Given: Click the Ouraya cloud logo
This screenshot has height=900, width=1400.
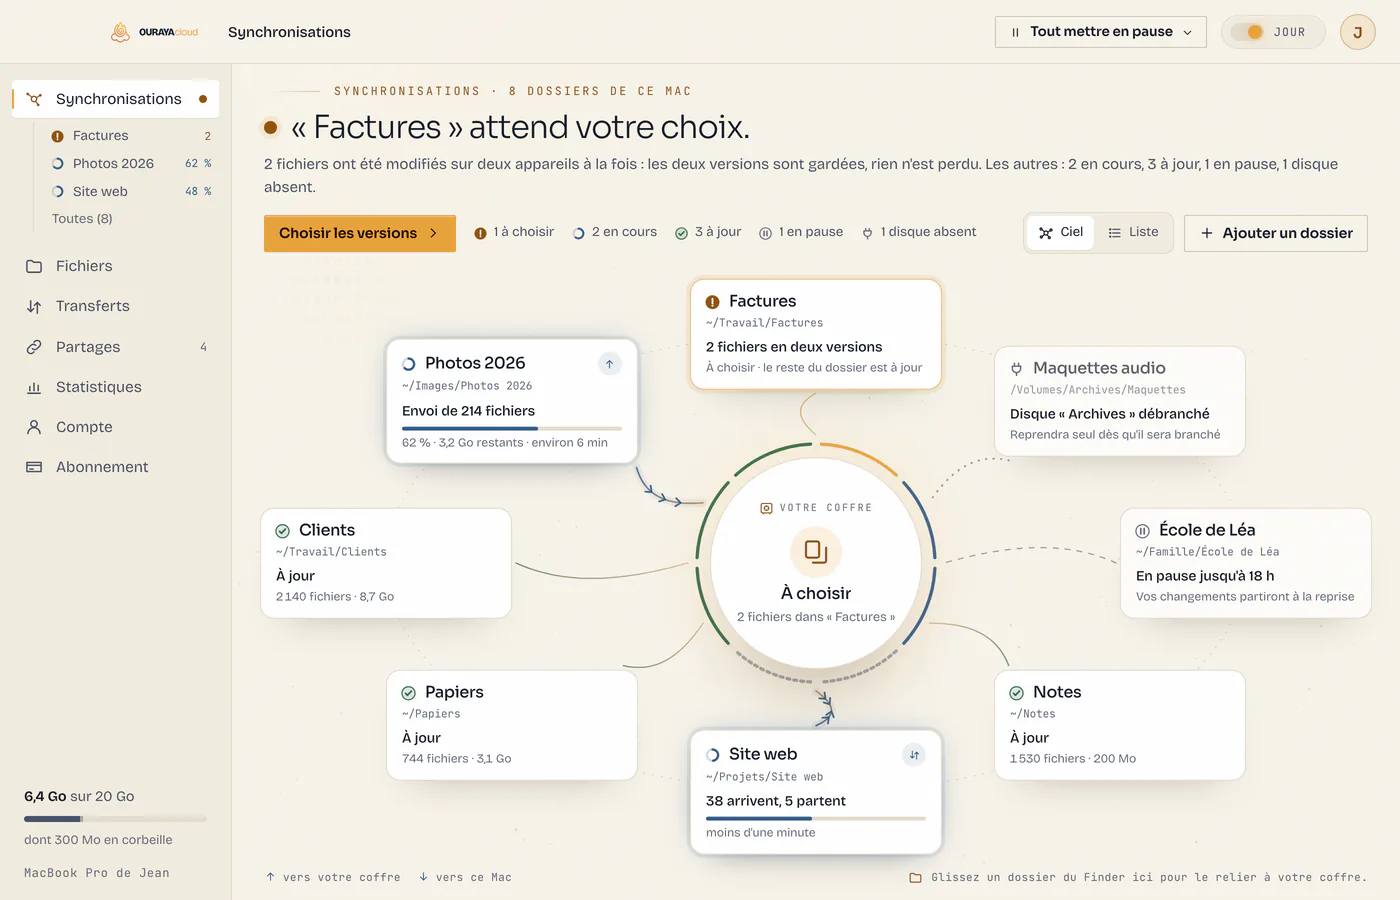Looking at the screenshot, I should [x=154, y=32].
